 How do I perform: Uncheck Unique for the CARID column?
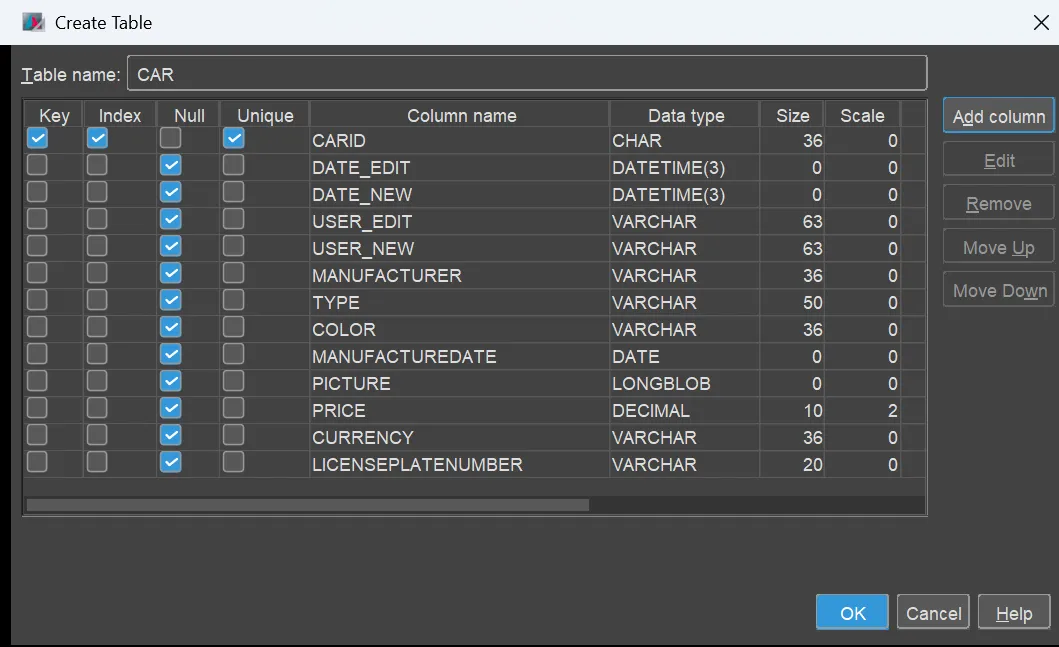click(x=234, y=138)
